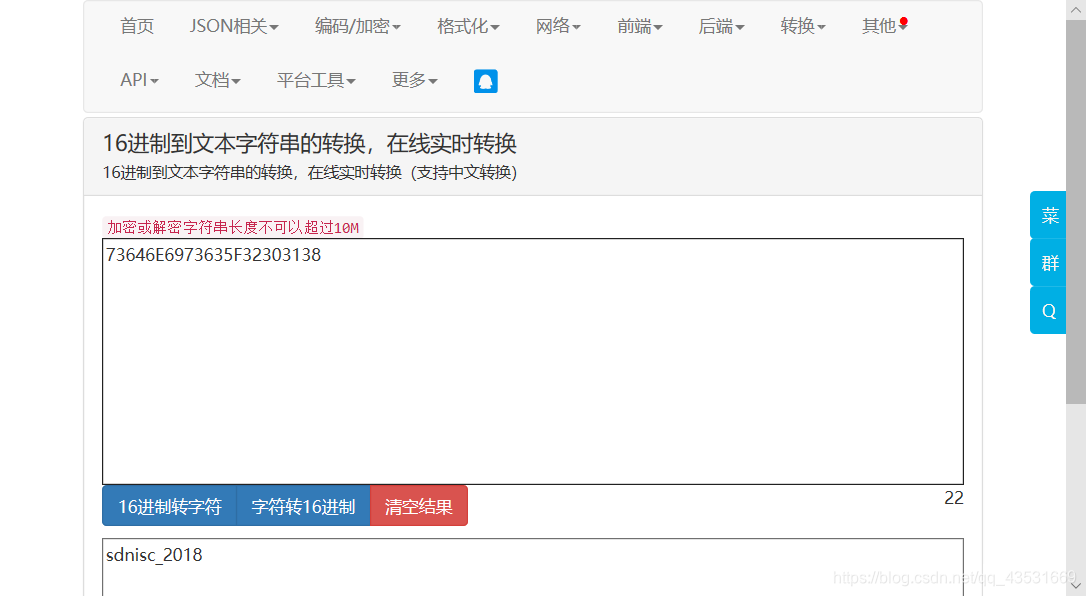Click the heading 16进制到文本字符串的转换，在线实时转换
This screenshot has width=1086, height=596.
[x=310, y=144]
